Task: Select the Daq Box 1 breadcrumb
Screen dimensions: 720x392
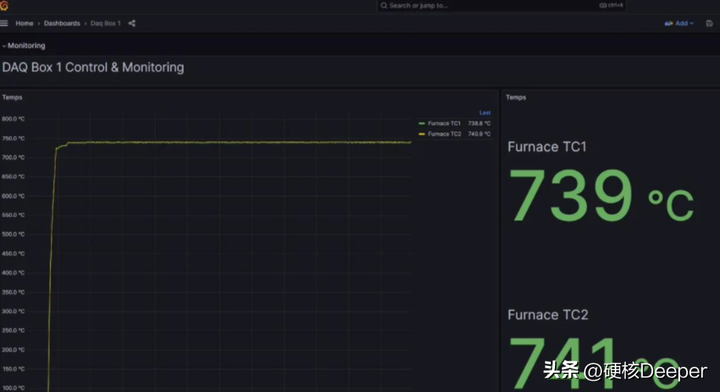Action: (x=106, y=23)
